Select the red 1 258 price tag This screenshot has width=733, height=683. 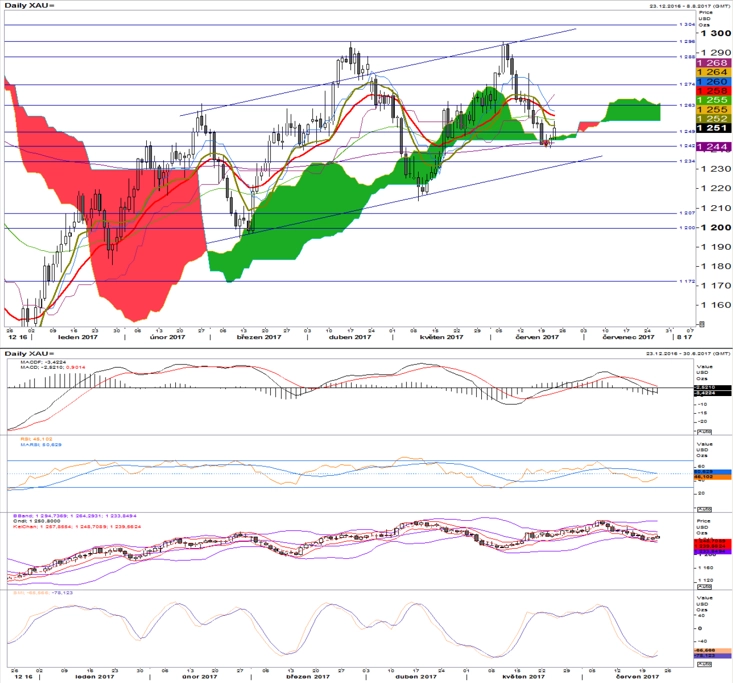point(713,91)
